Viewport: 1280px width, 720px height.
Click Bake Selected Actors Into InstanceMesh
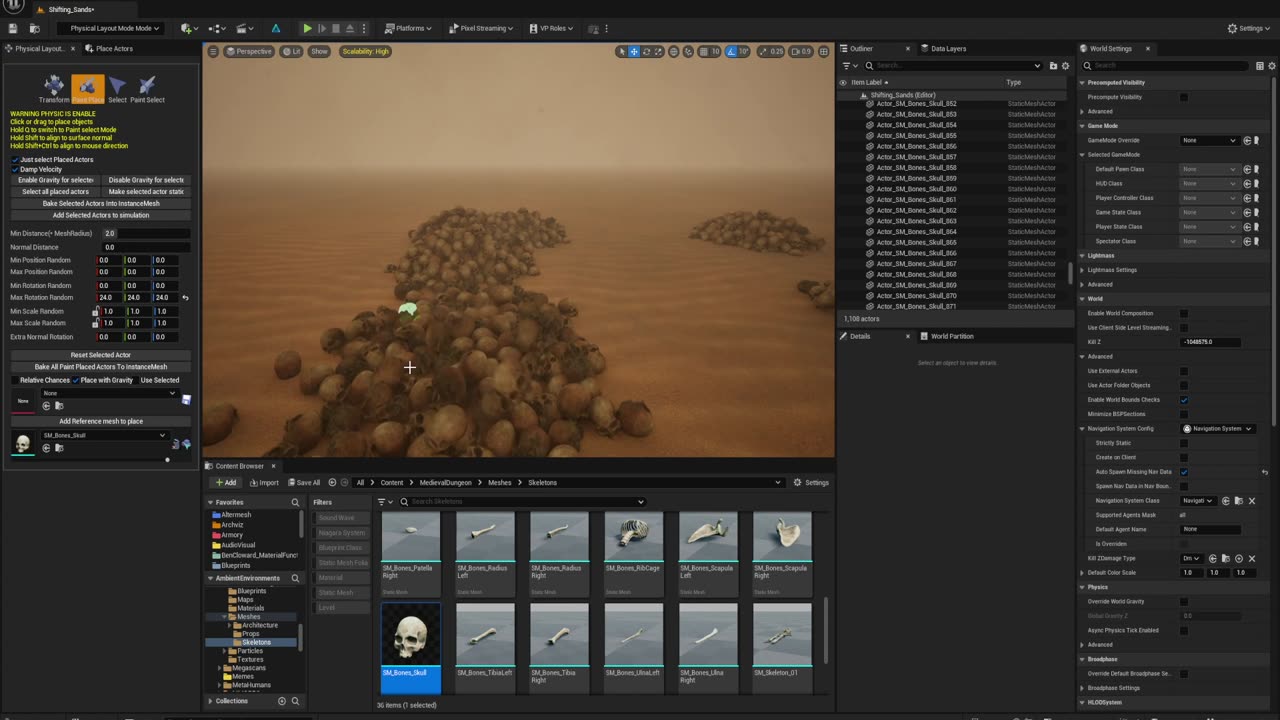(101, 204)
